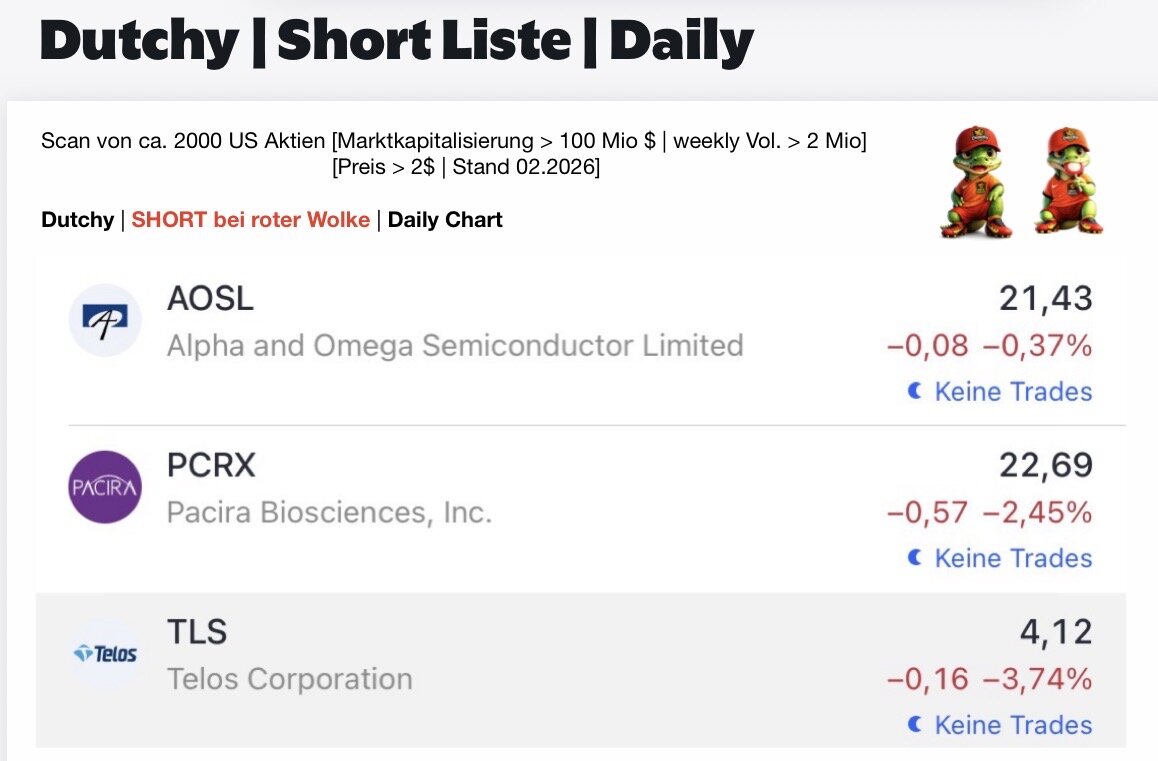The image size is (1158, 761).
Task: Click 'Keine Trades' for Telos
Action: pyautogui.click(x=1013, y=725)
